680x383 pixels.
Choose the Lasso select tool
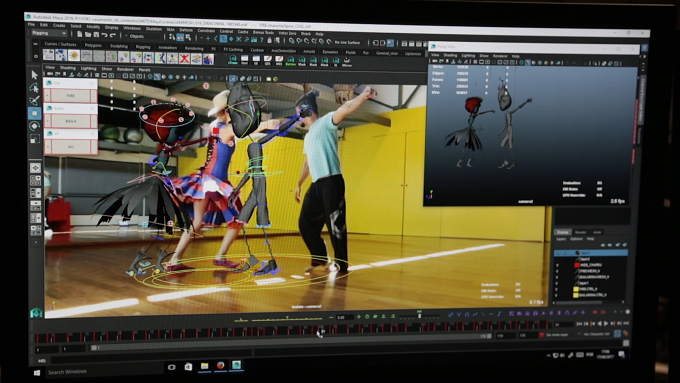pyautogui.click(x=35, y=88)
